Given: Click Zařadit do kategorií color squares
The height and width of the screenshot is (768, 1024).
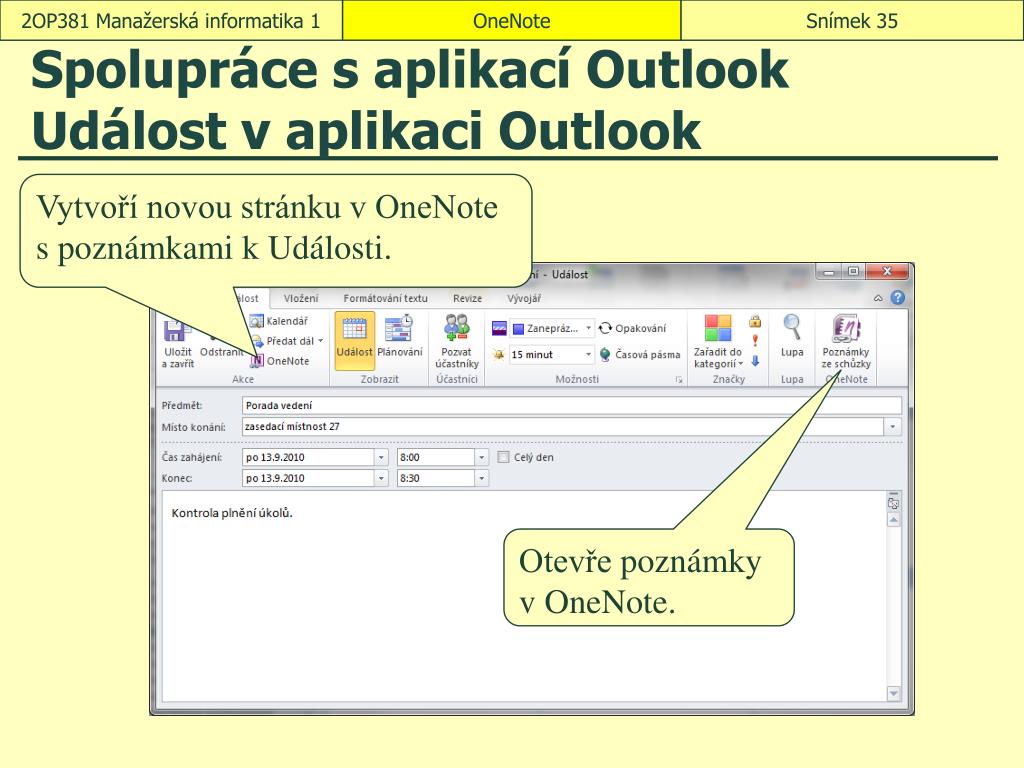Looking at the screenshot, I should pyautogui.click(x=718, y=328).
